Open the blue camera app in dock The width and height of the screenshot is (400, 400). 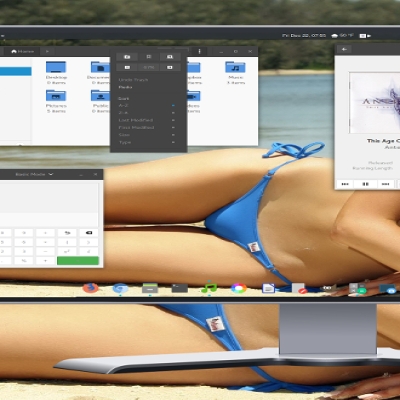coord(388,289)
